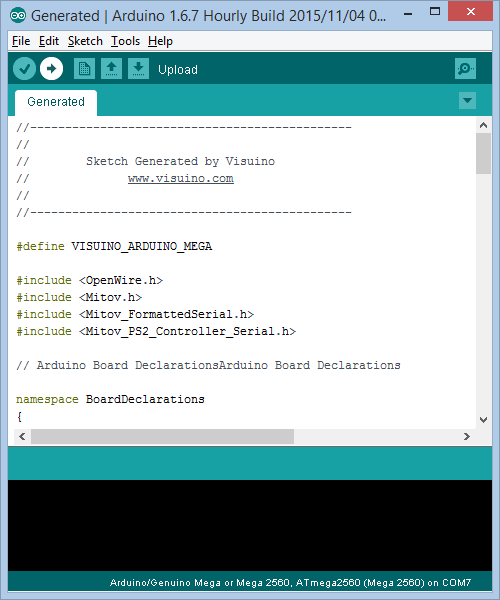Image resolution: width=500 pixels, height=600 pixels.
Task: Click the 'namespace BoardDeclarations' line
Action: point(110,399)
